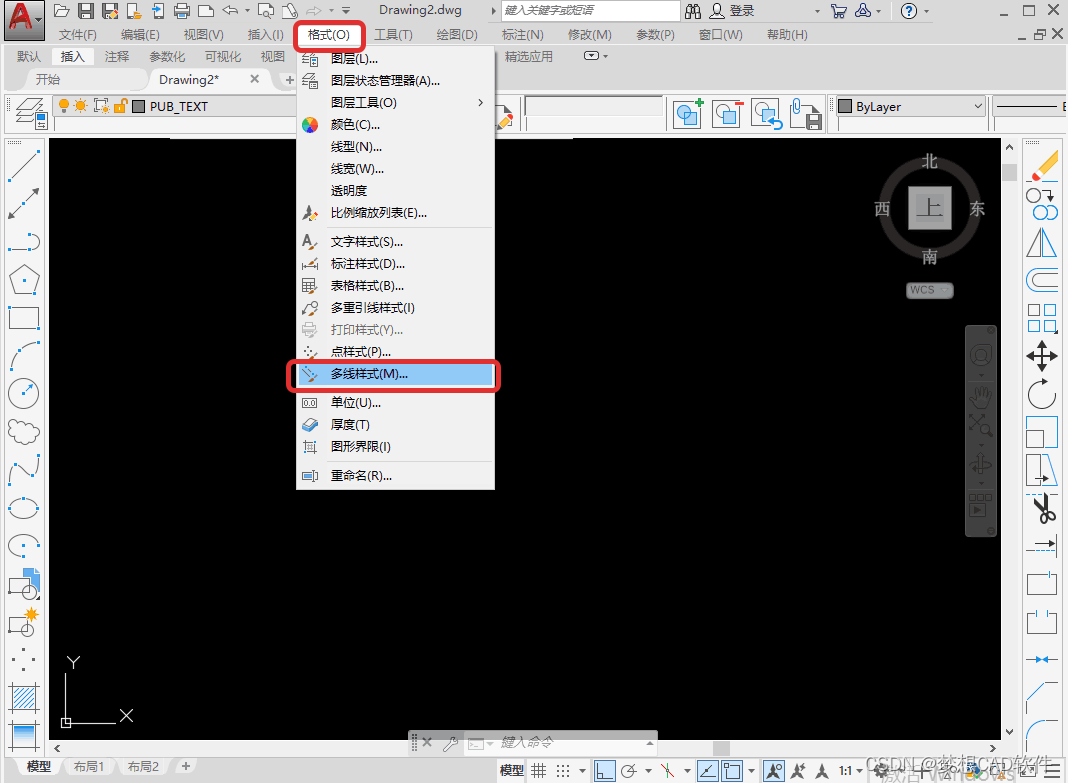
Task: Open the 颜色(C)... color wheel entry
Action: pyautogui.click(x=395, y=125)
